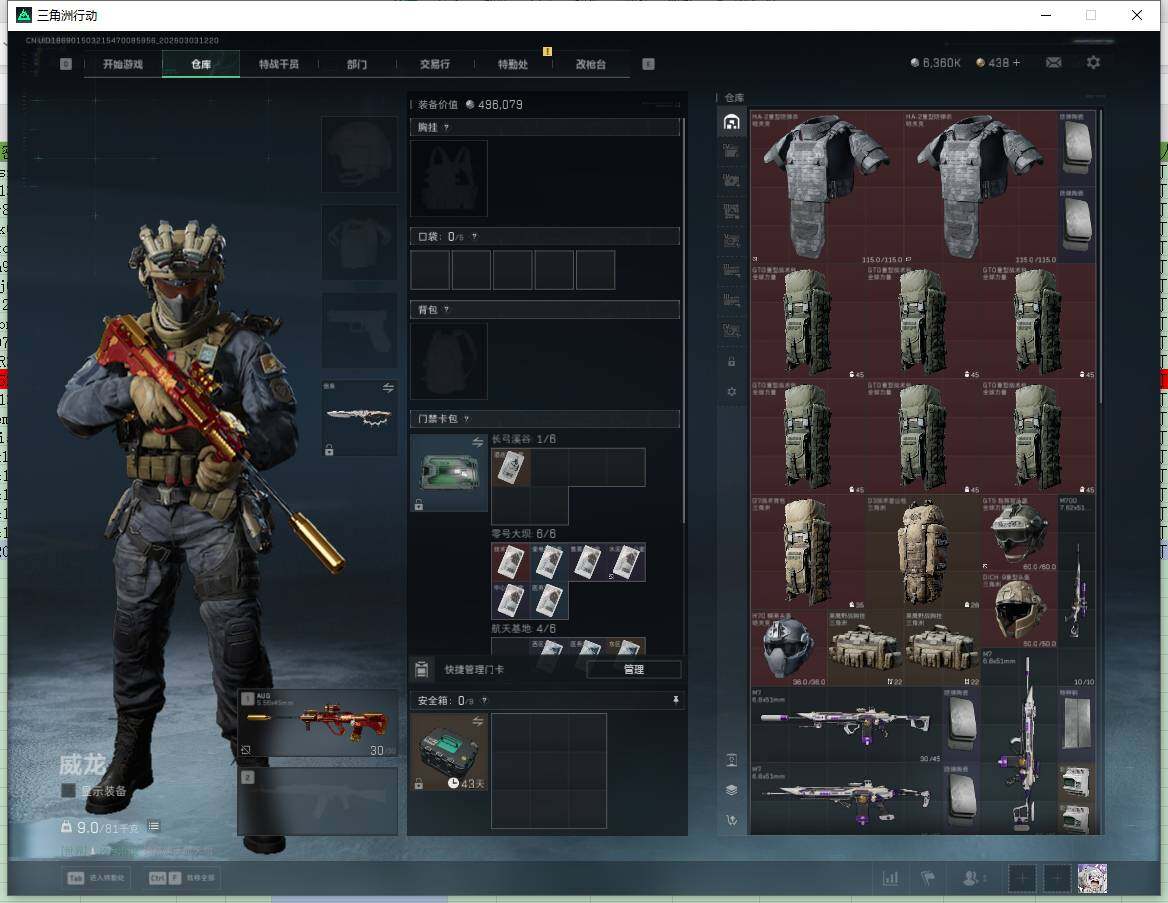
Task: Select the 仓库 tab
Action: pyautogui.click(x=201, y=64)
